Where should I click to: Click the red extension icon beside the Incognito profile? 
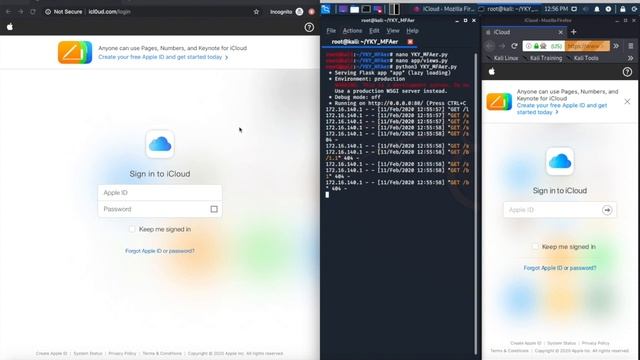(x=312, y=12)
